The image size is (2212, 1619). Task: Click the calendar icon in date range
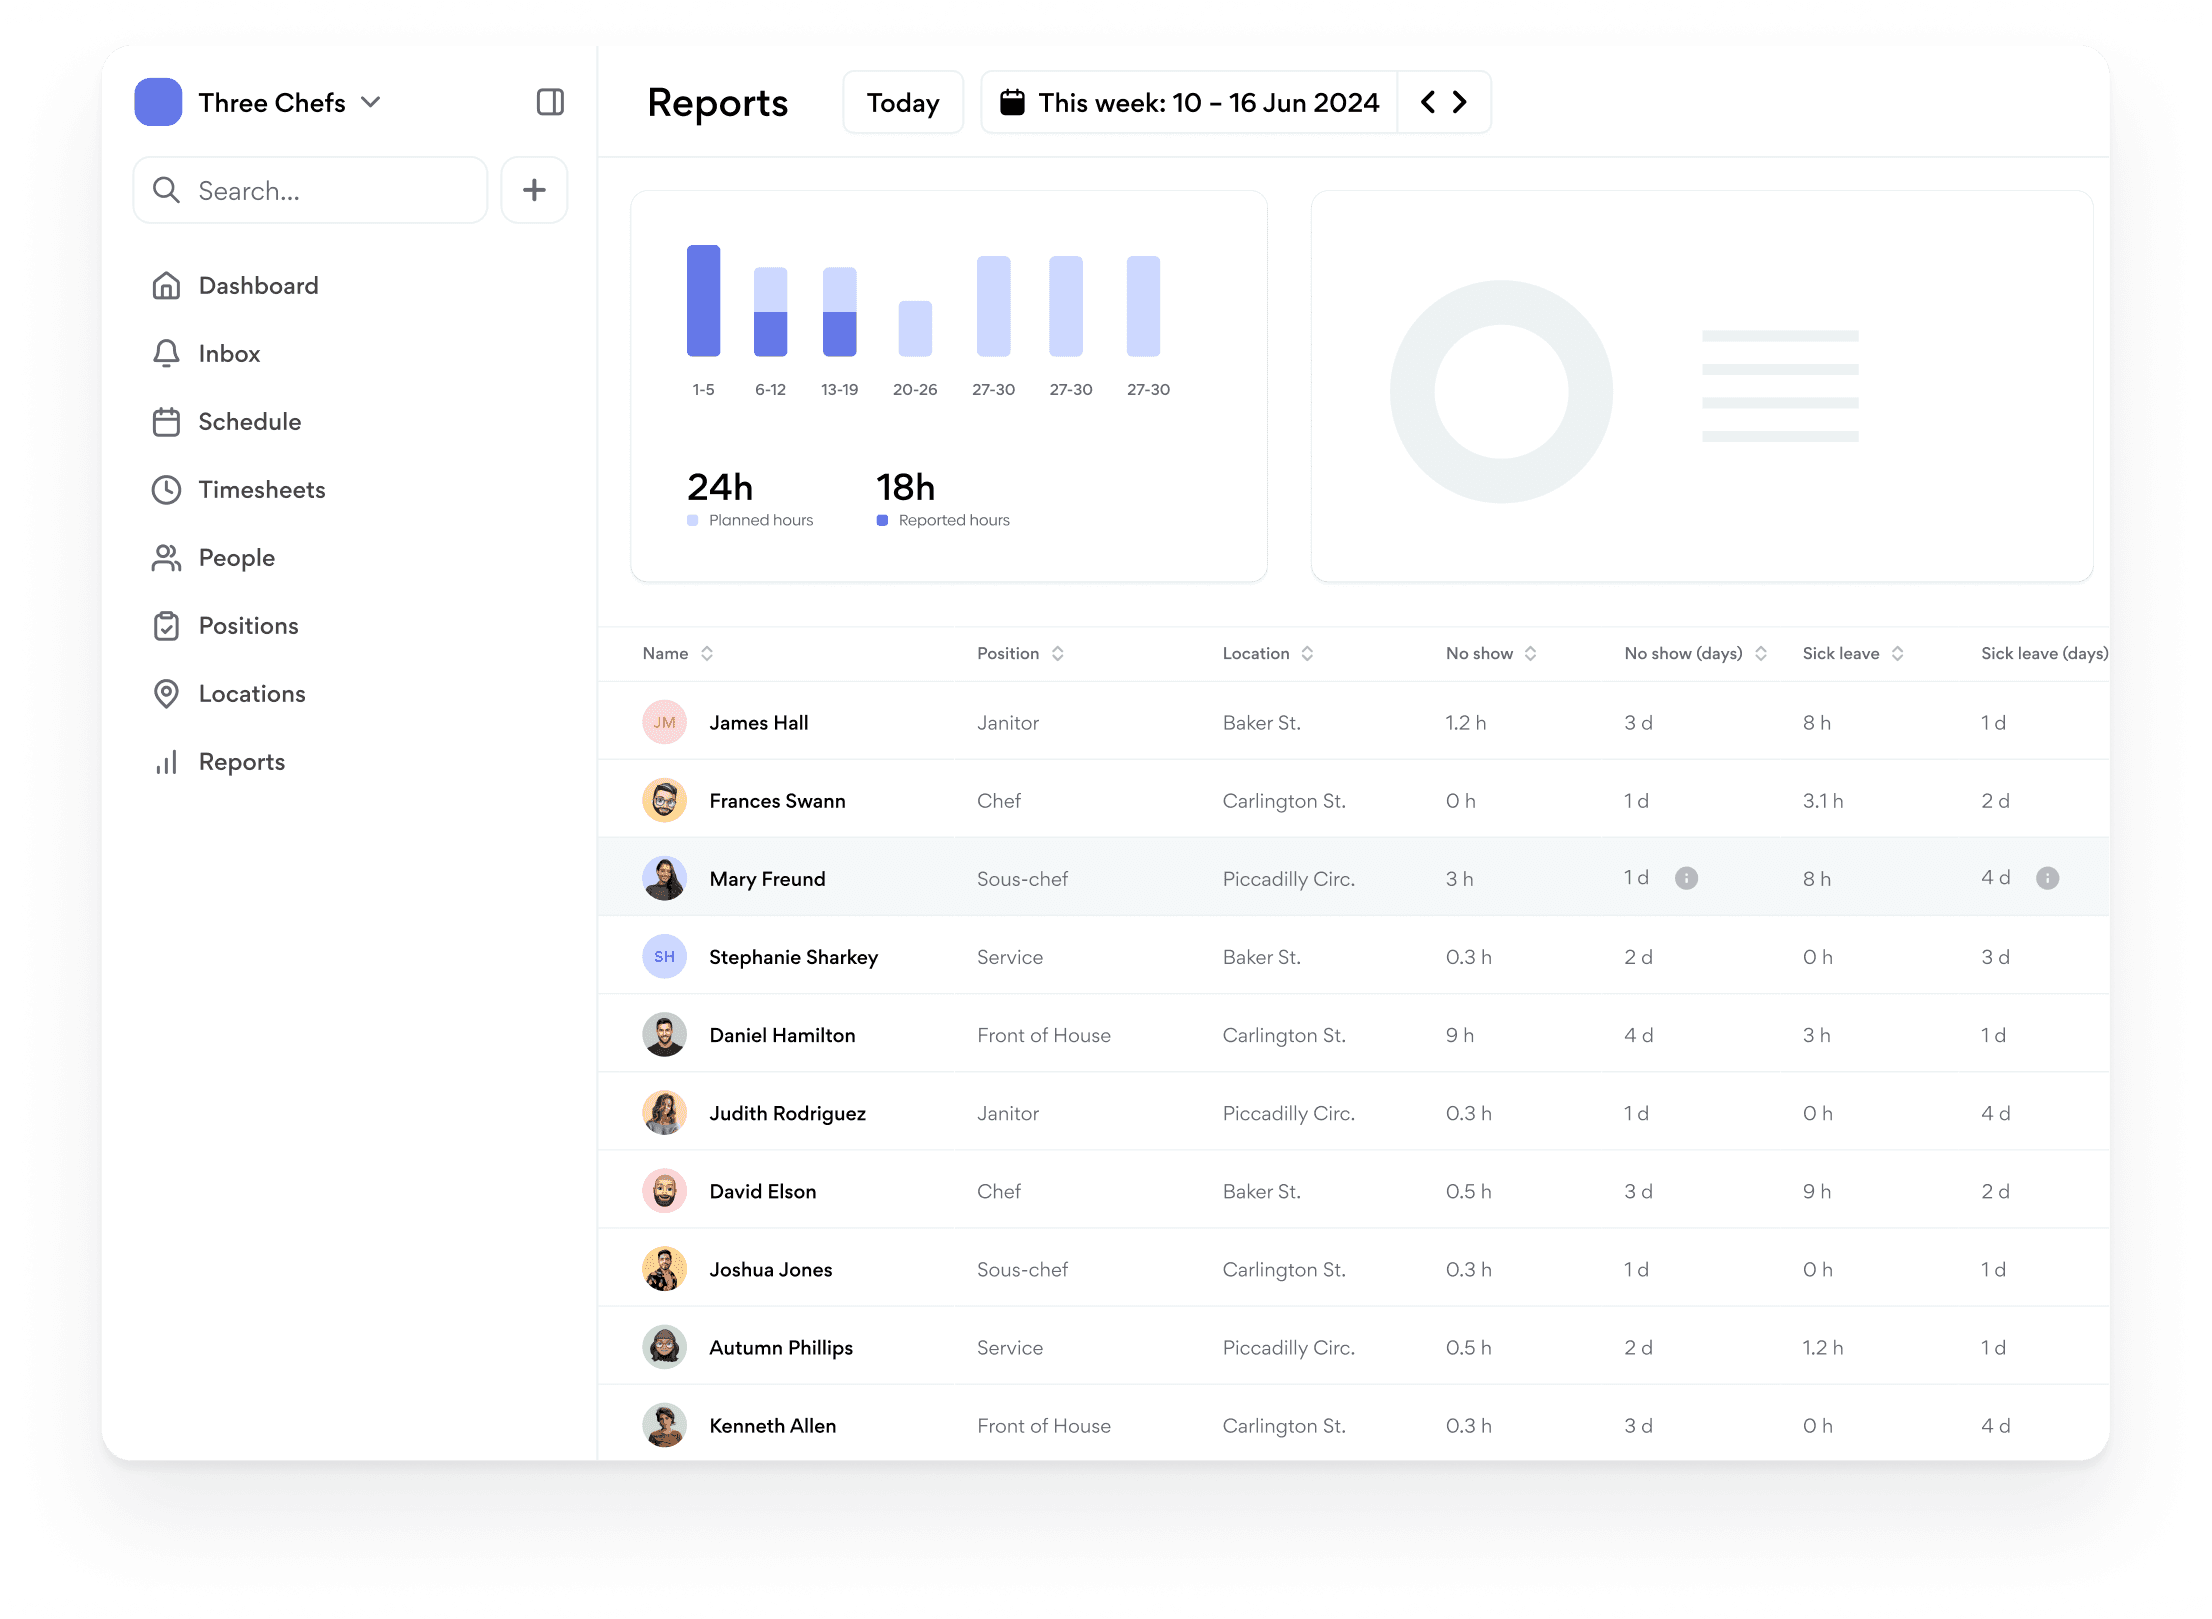1012,102
